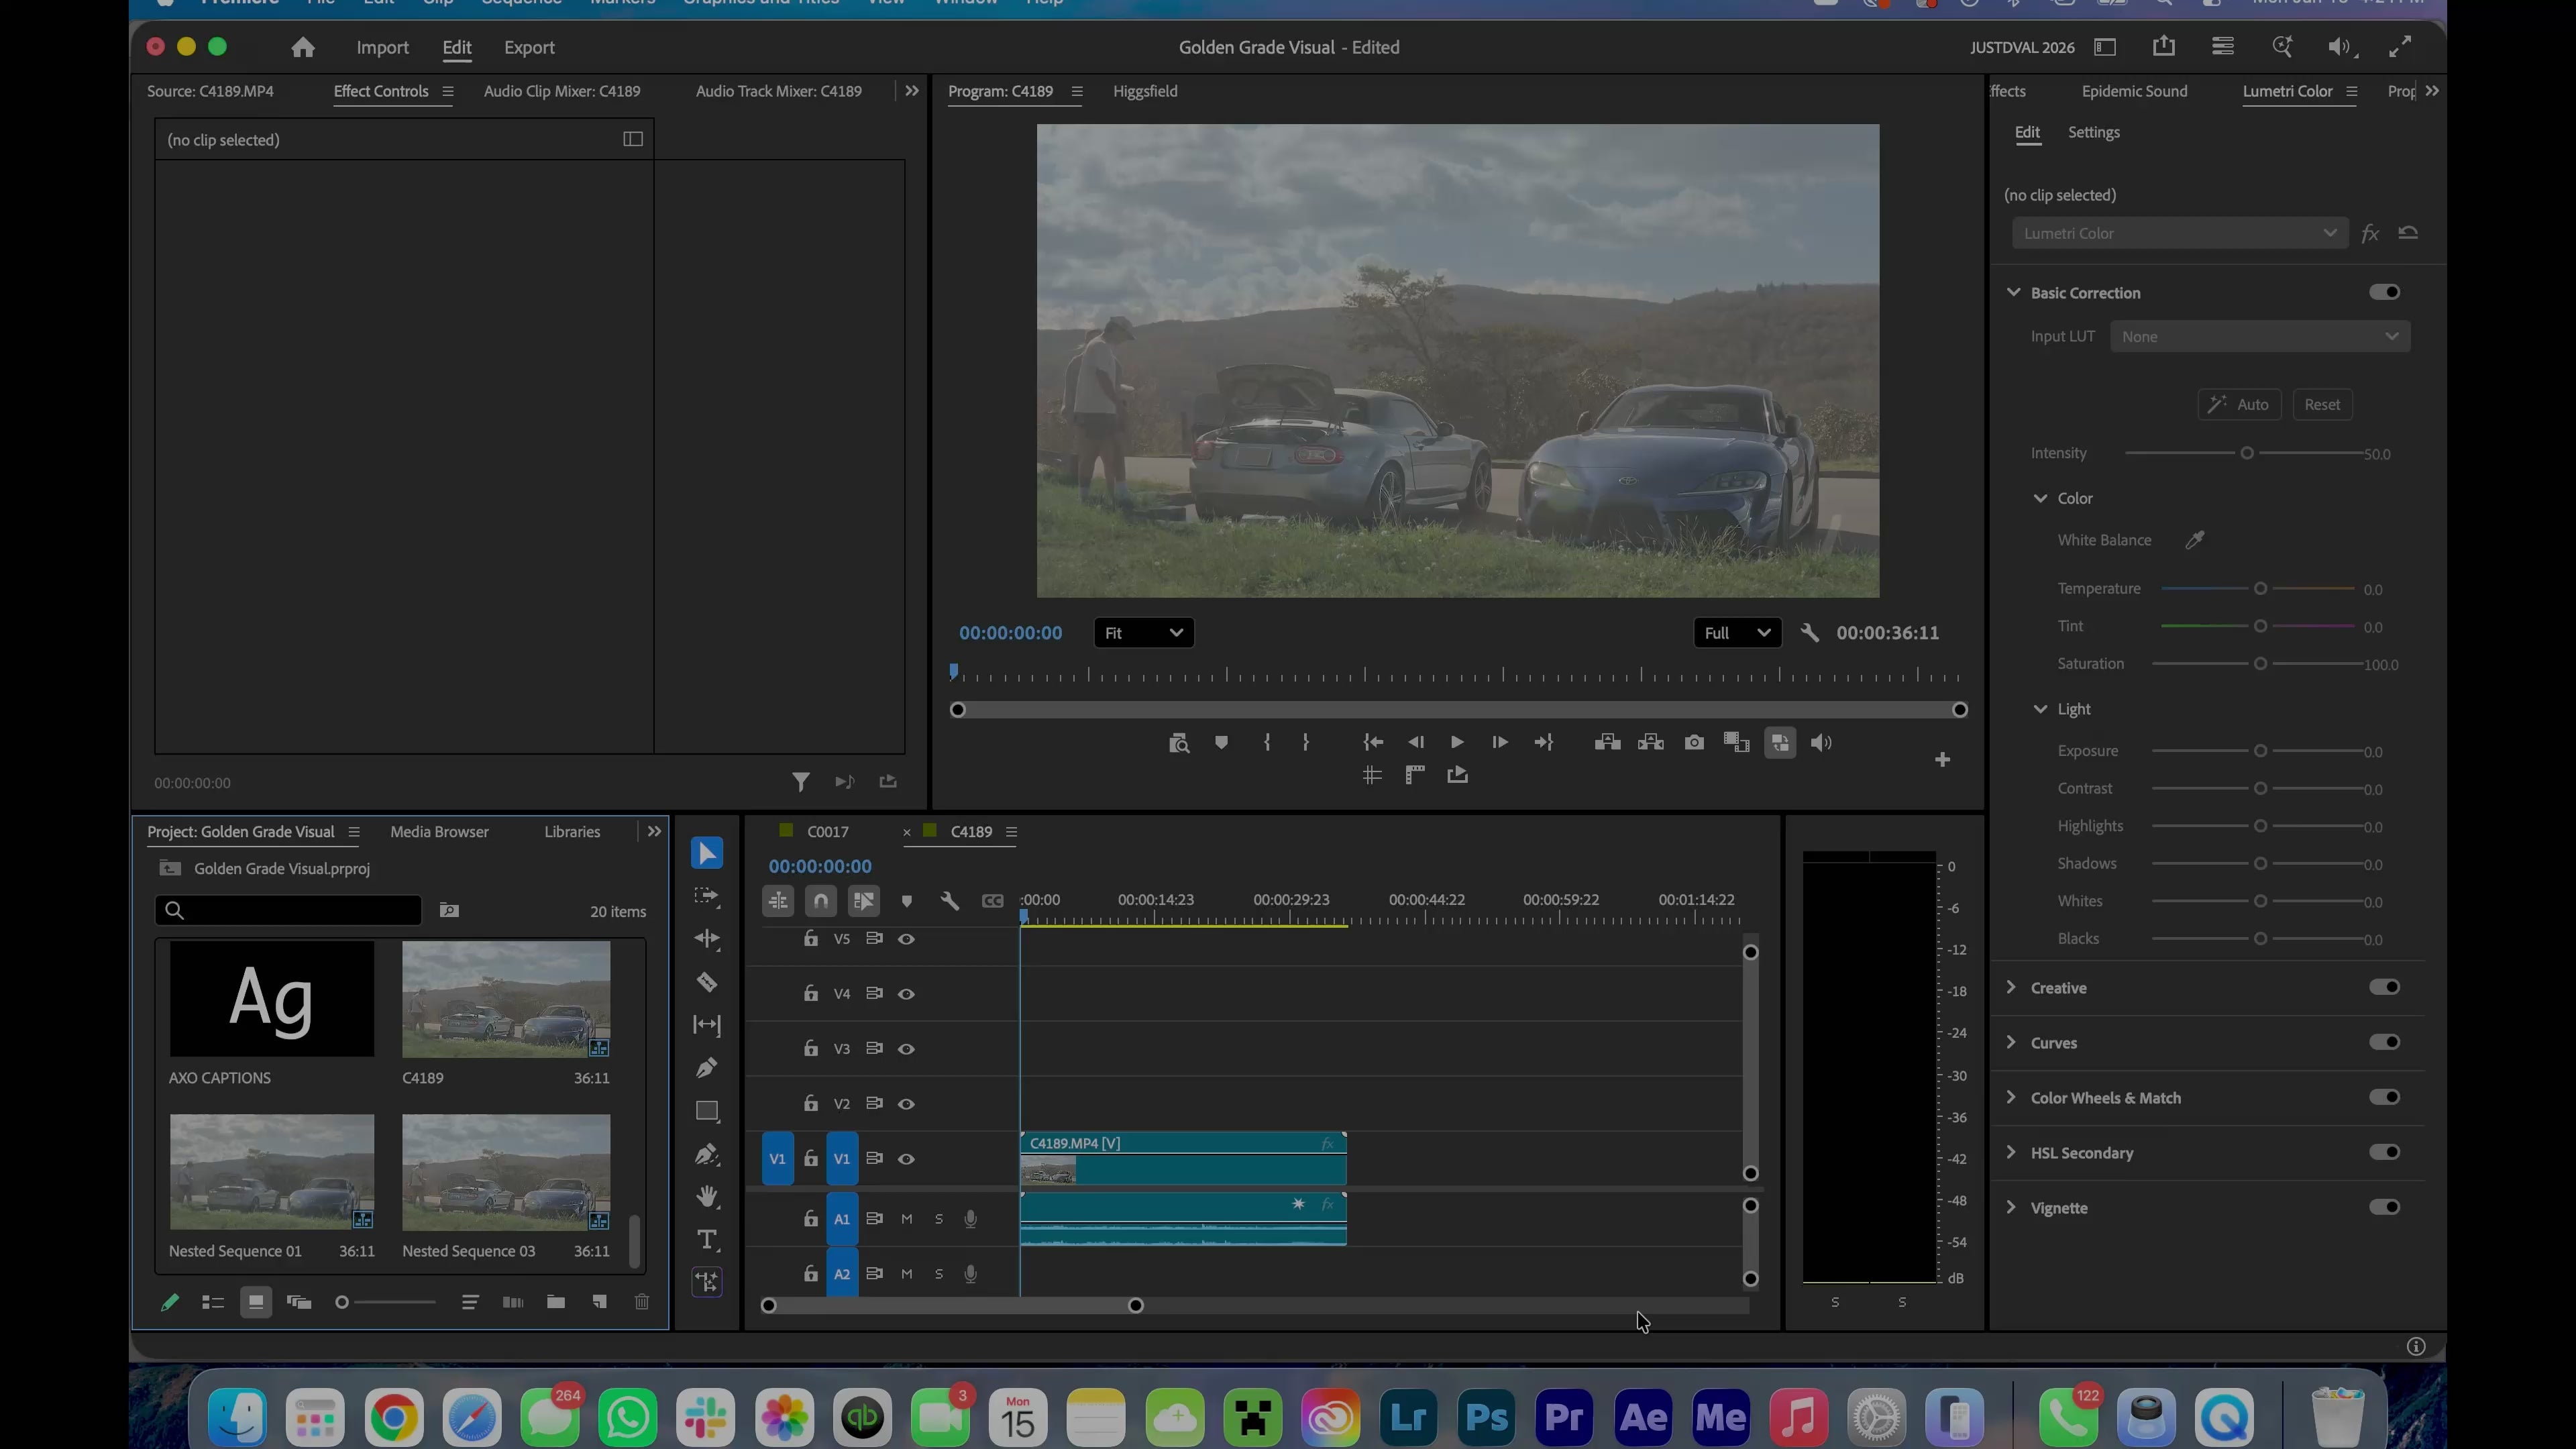Collapse the Color subsection
This screenshot has width=2576, height=1449.
(2040, 498)
